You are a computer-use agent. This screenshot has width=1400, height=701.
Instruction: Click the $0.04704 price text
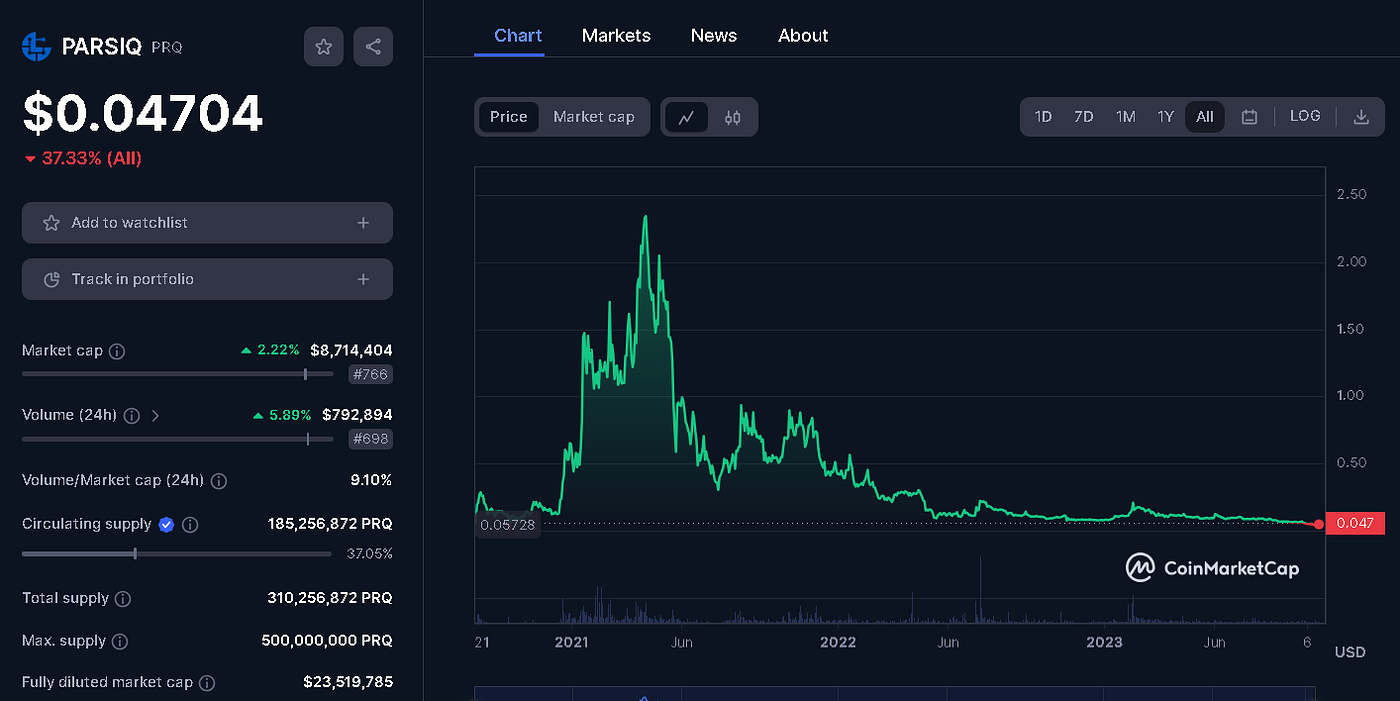[143, 113]
